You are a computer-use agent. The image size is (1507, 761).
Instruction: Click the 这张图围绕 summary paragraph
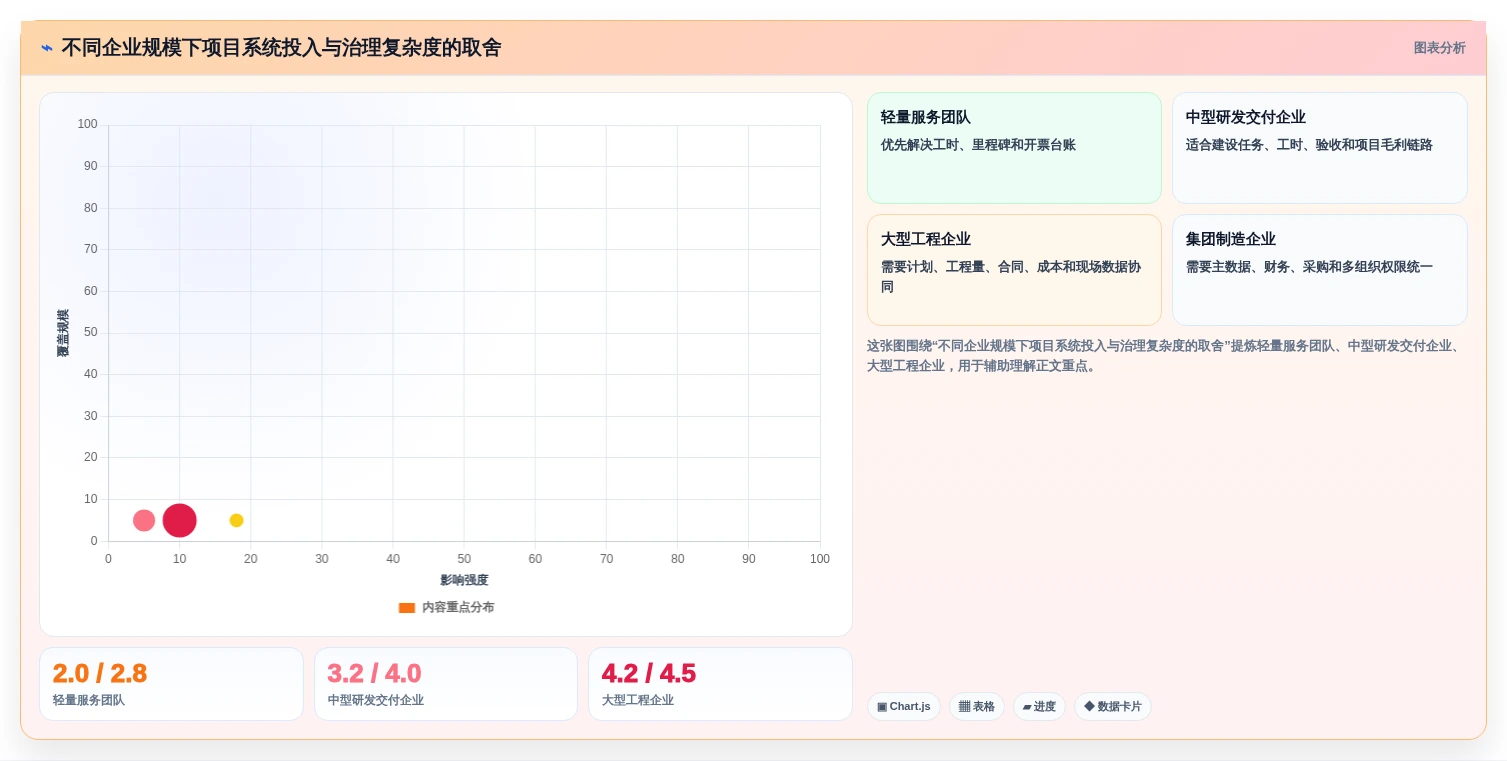pos(1166,356)
